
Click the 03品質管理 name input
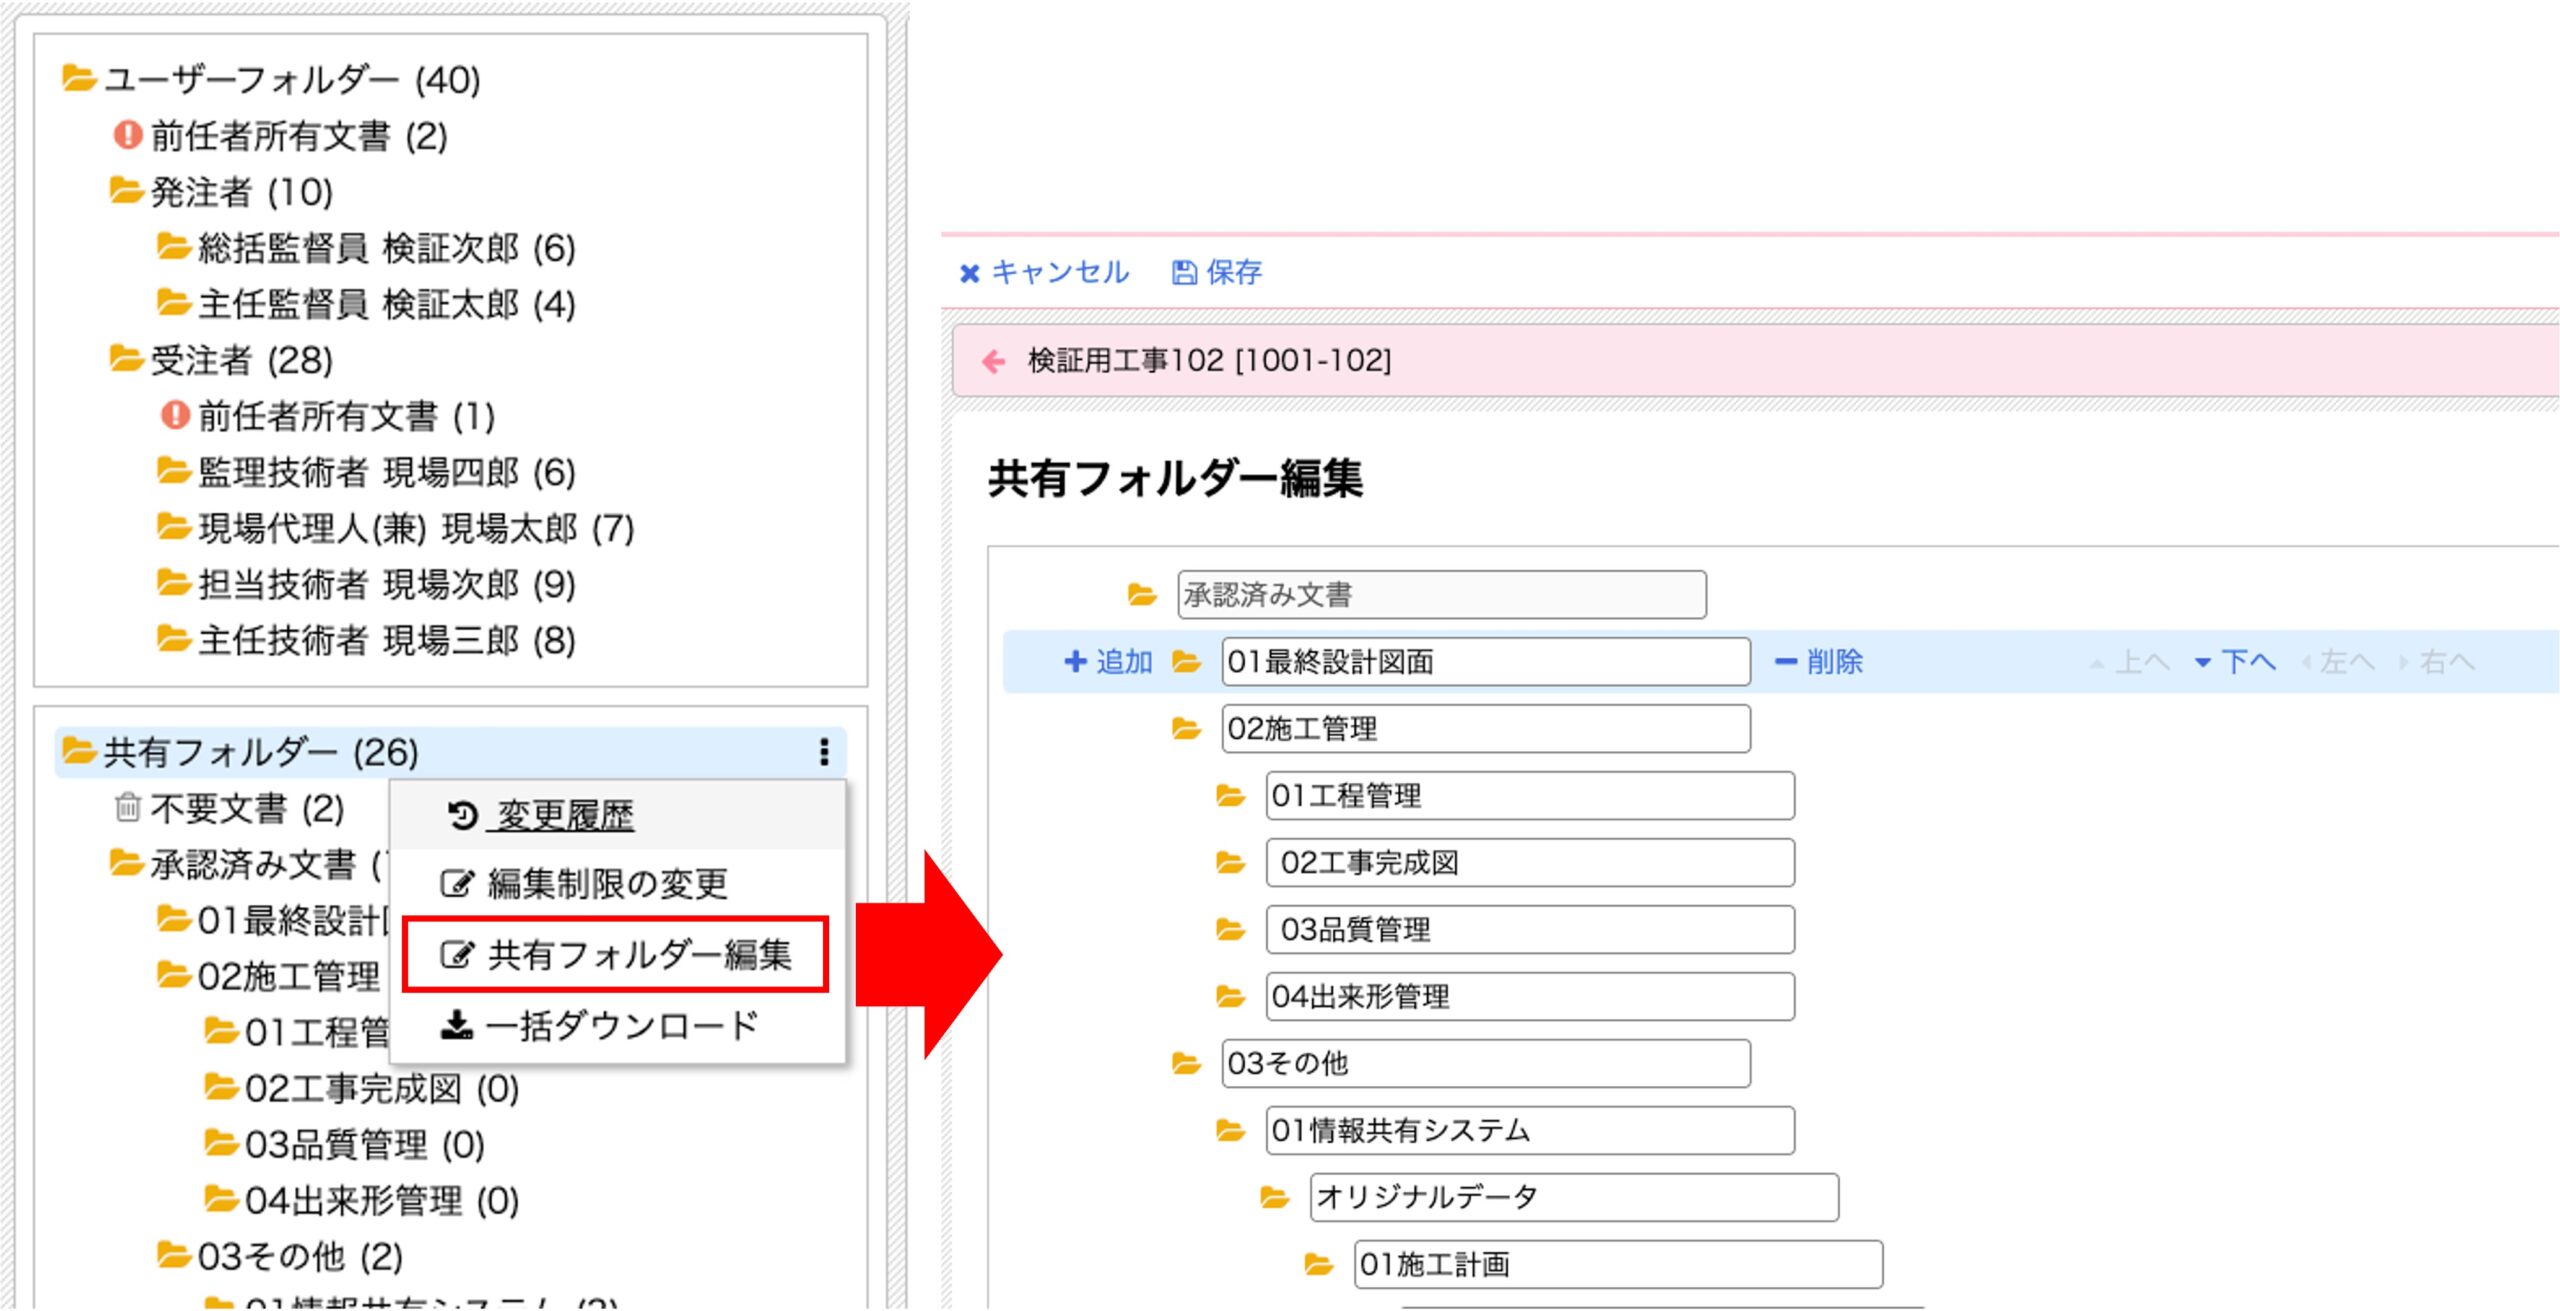[x=1530, y=930]
